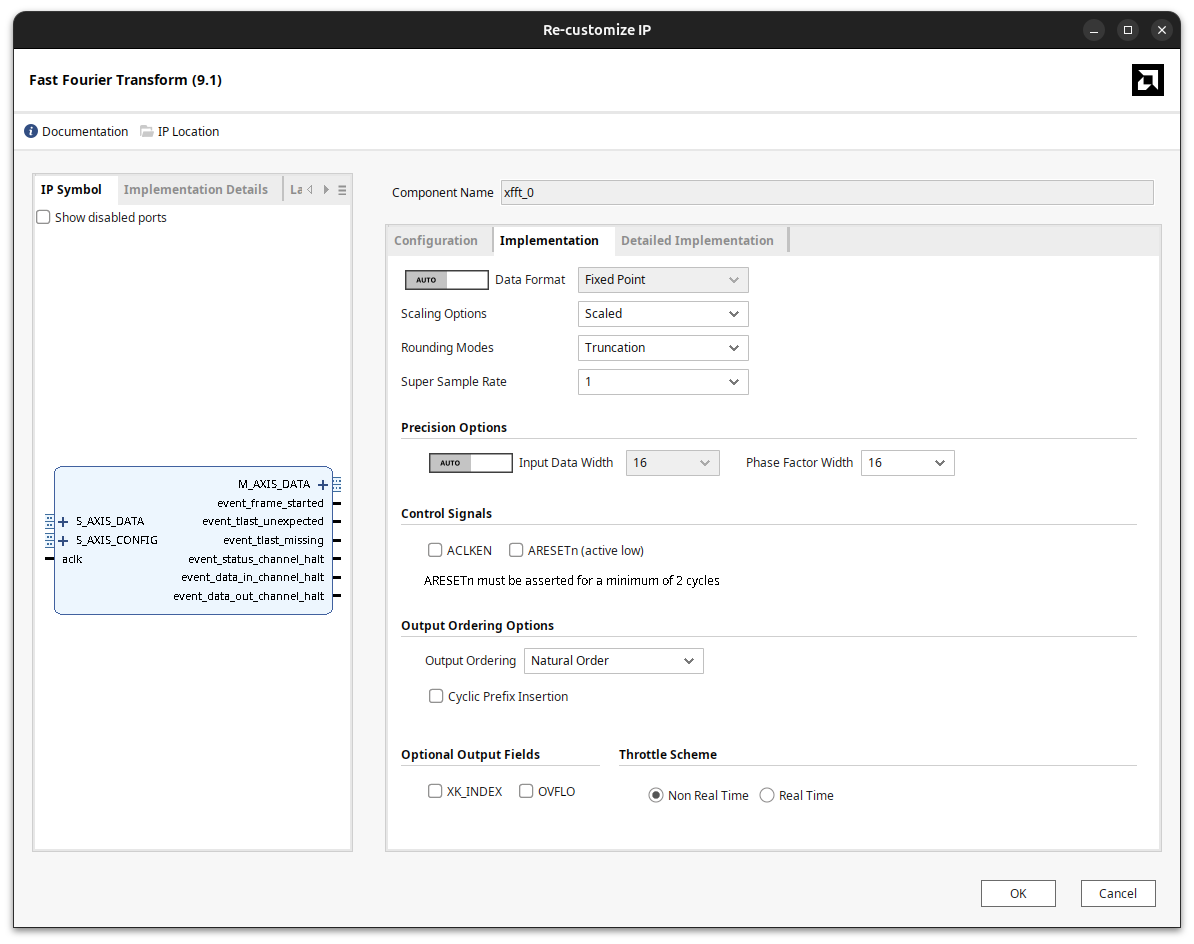1194x944 pixels.
Task: Open the Data Format dropdown
Action: coord(663,280)
